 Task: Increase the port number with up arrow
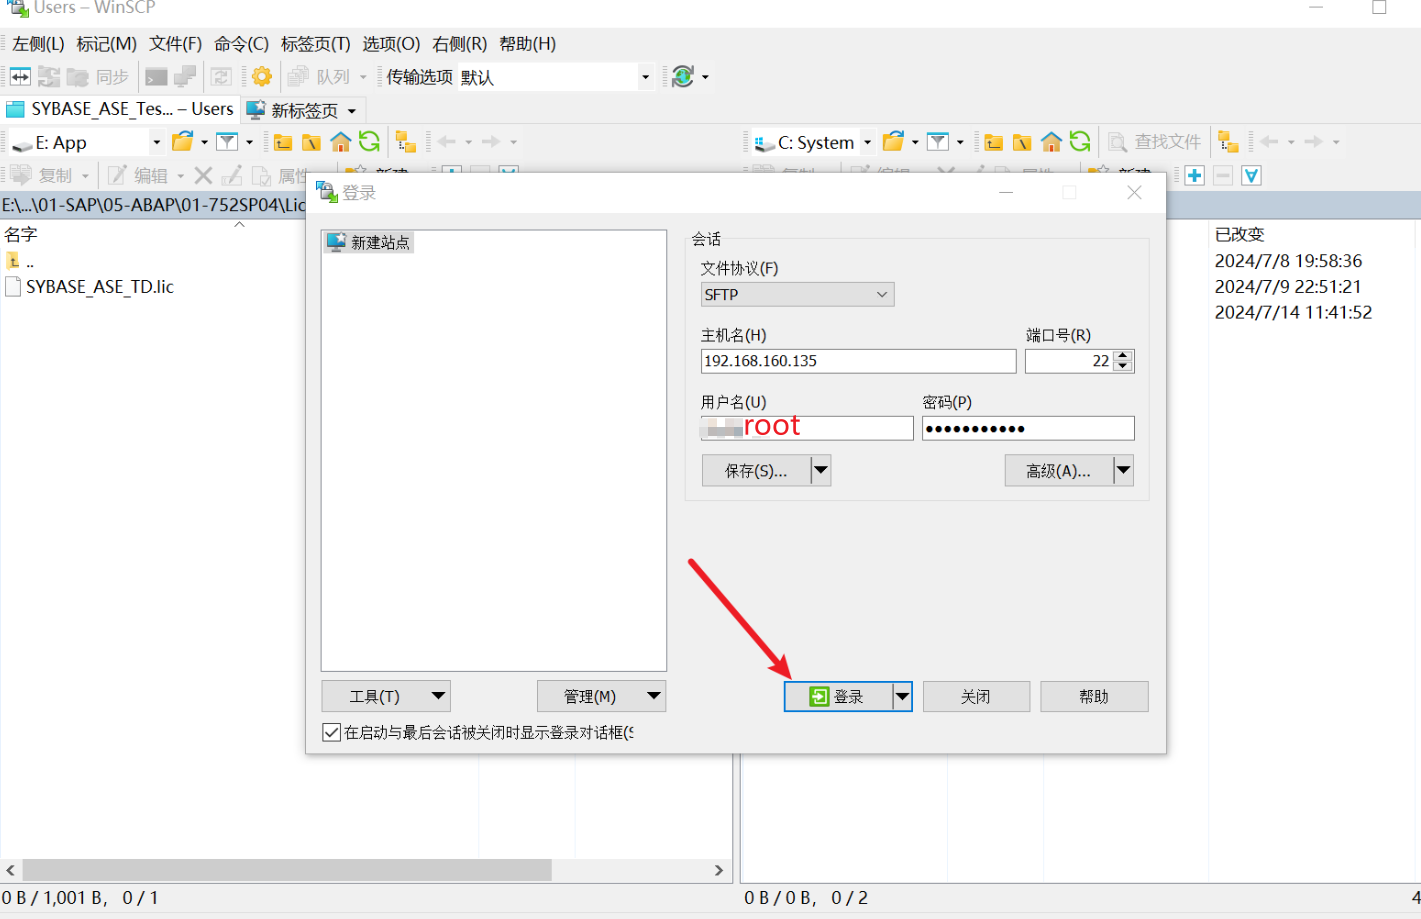point(1123,355)
